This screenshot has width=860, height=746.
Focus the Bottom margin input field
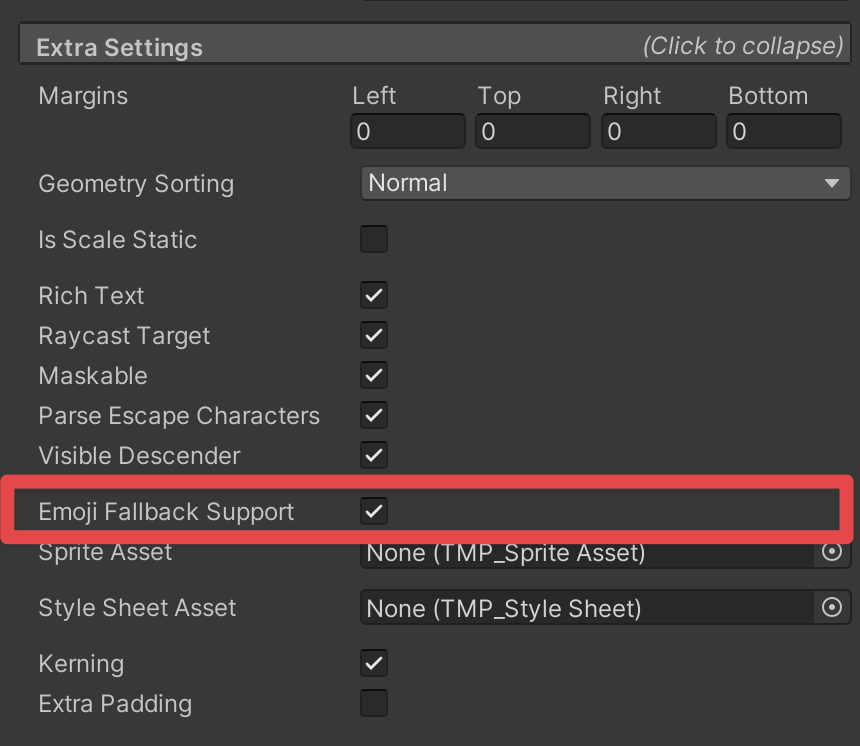784,132
